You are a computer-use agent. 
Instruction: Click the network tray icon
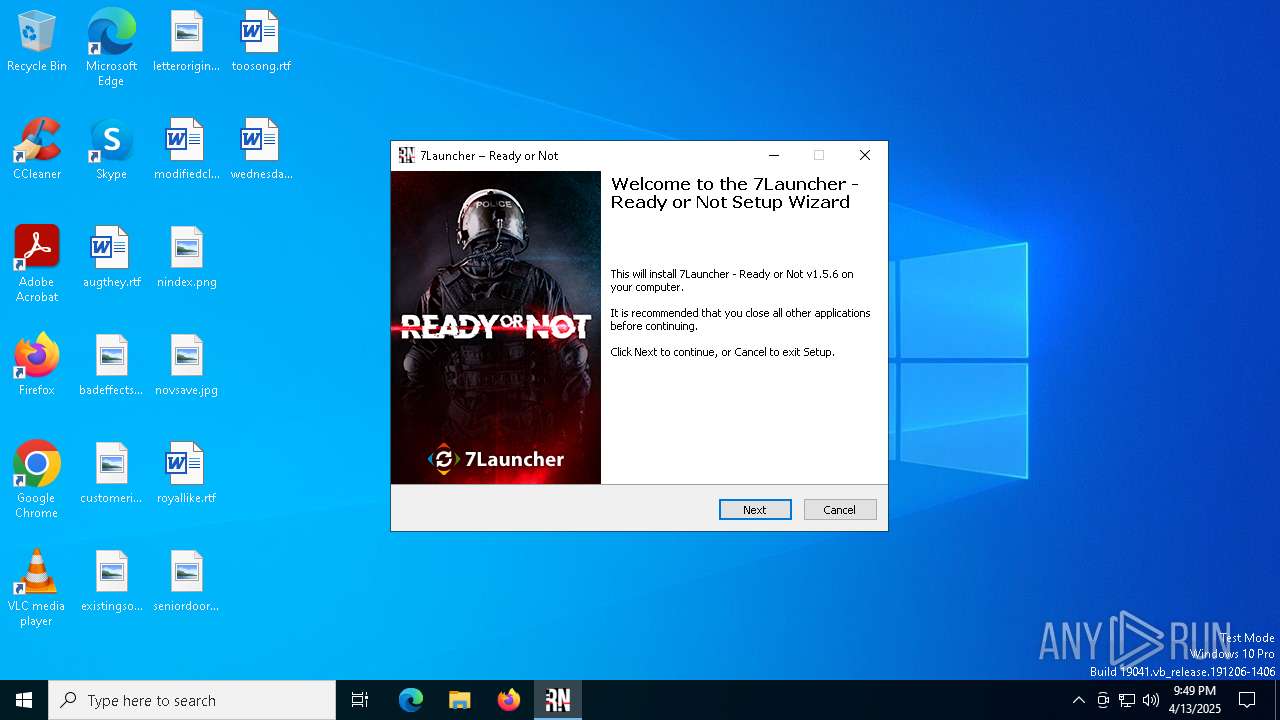click(1127, 700)
